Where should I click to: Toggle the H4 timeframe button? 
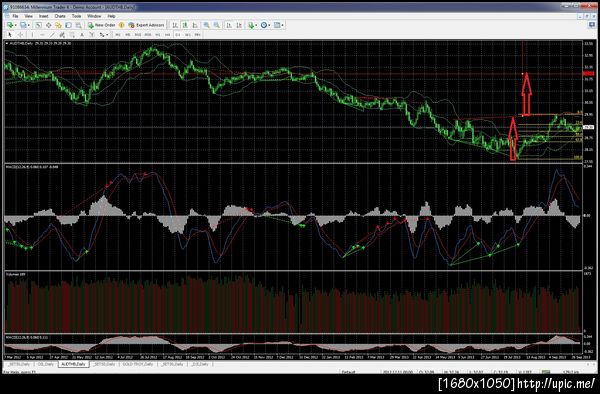[168, 35]
